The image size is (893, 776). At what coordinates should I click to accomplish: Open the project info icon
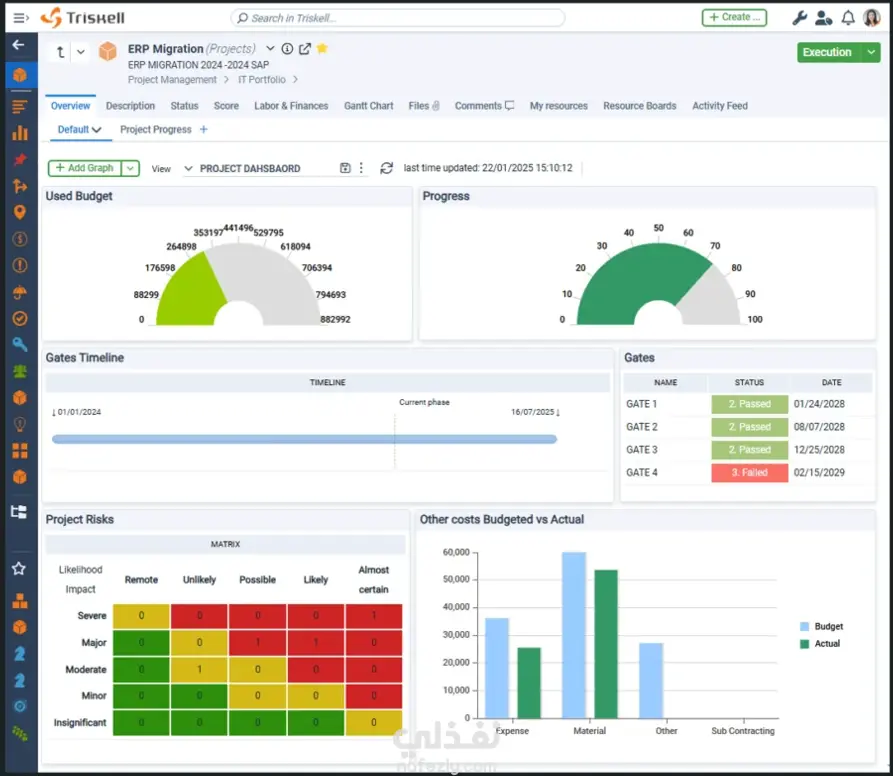[288, 49]
